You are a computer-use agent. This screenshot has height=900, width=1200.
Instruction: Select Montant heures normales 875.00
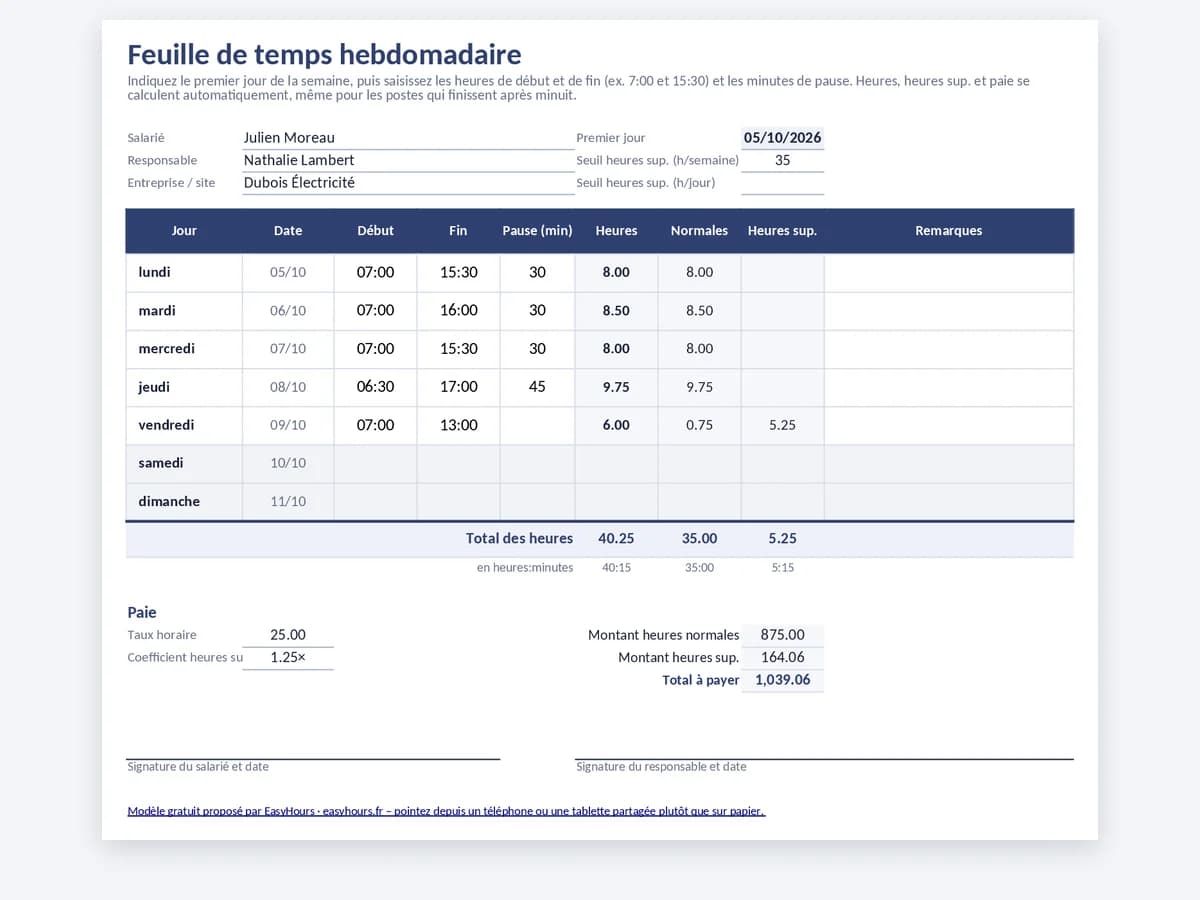coord(783,635)
